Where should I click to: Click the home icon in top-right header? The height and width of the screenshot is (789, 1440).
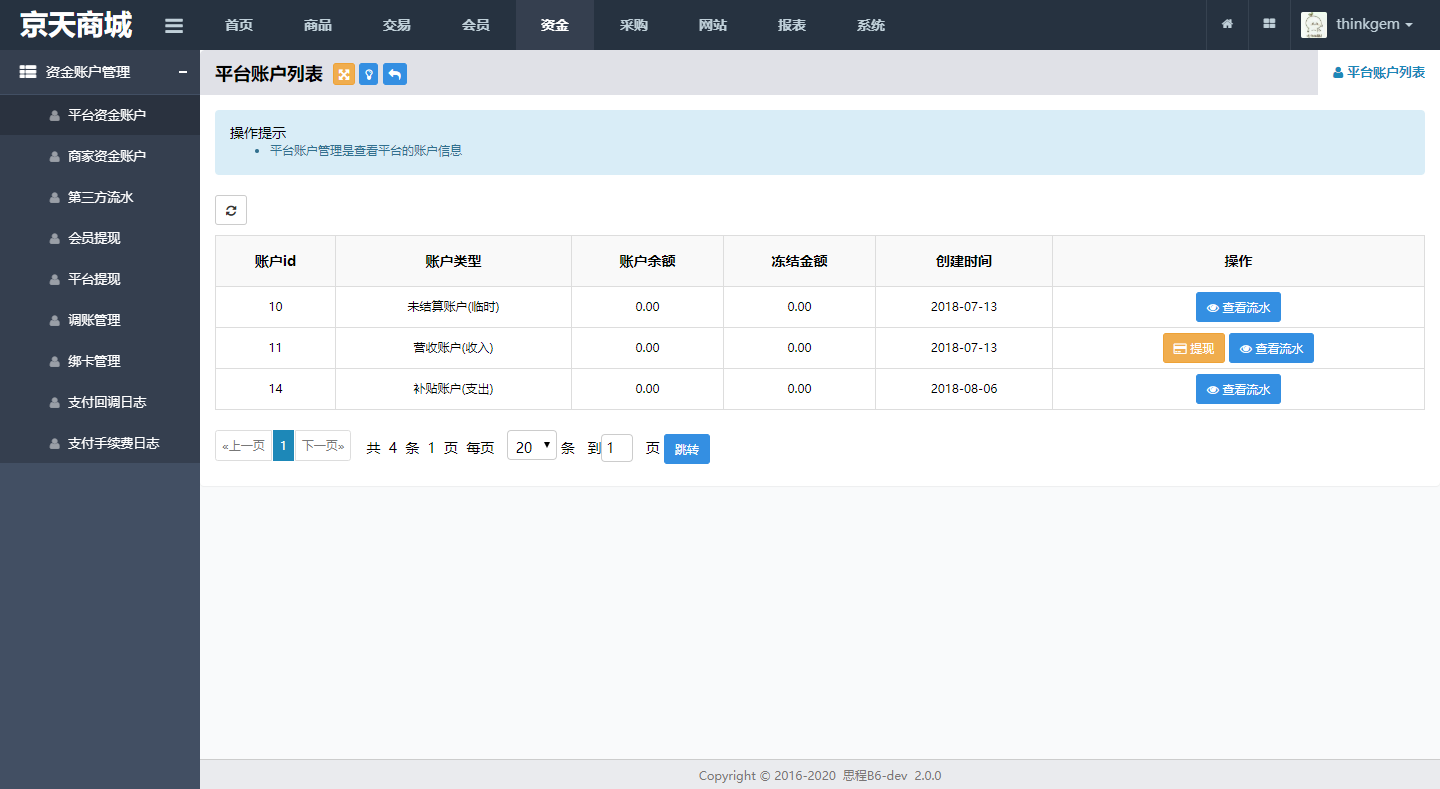click(1227, 24)
